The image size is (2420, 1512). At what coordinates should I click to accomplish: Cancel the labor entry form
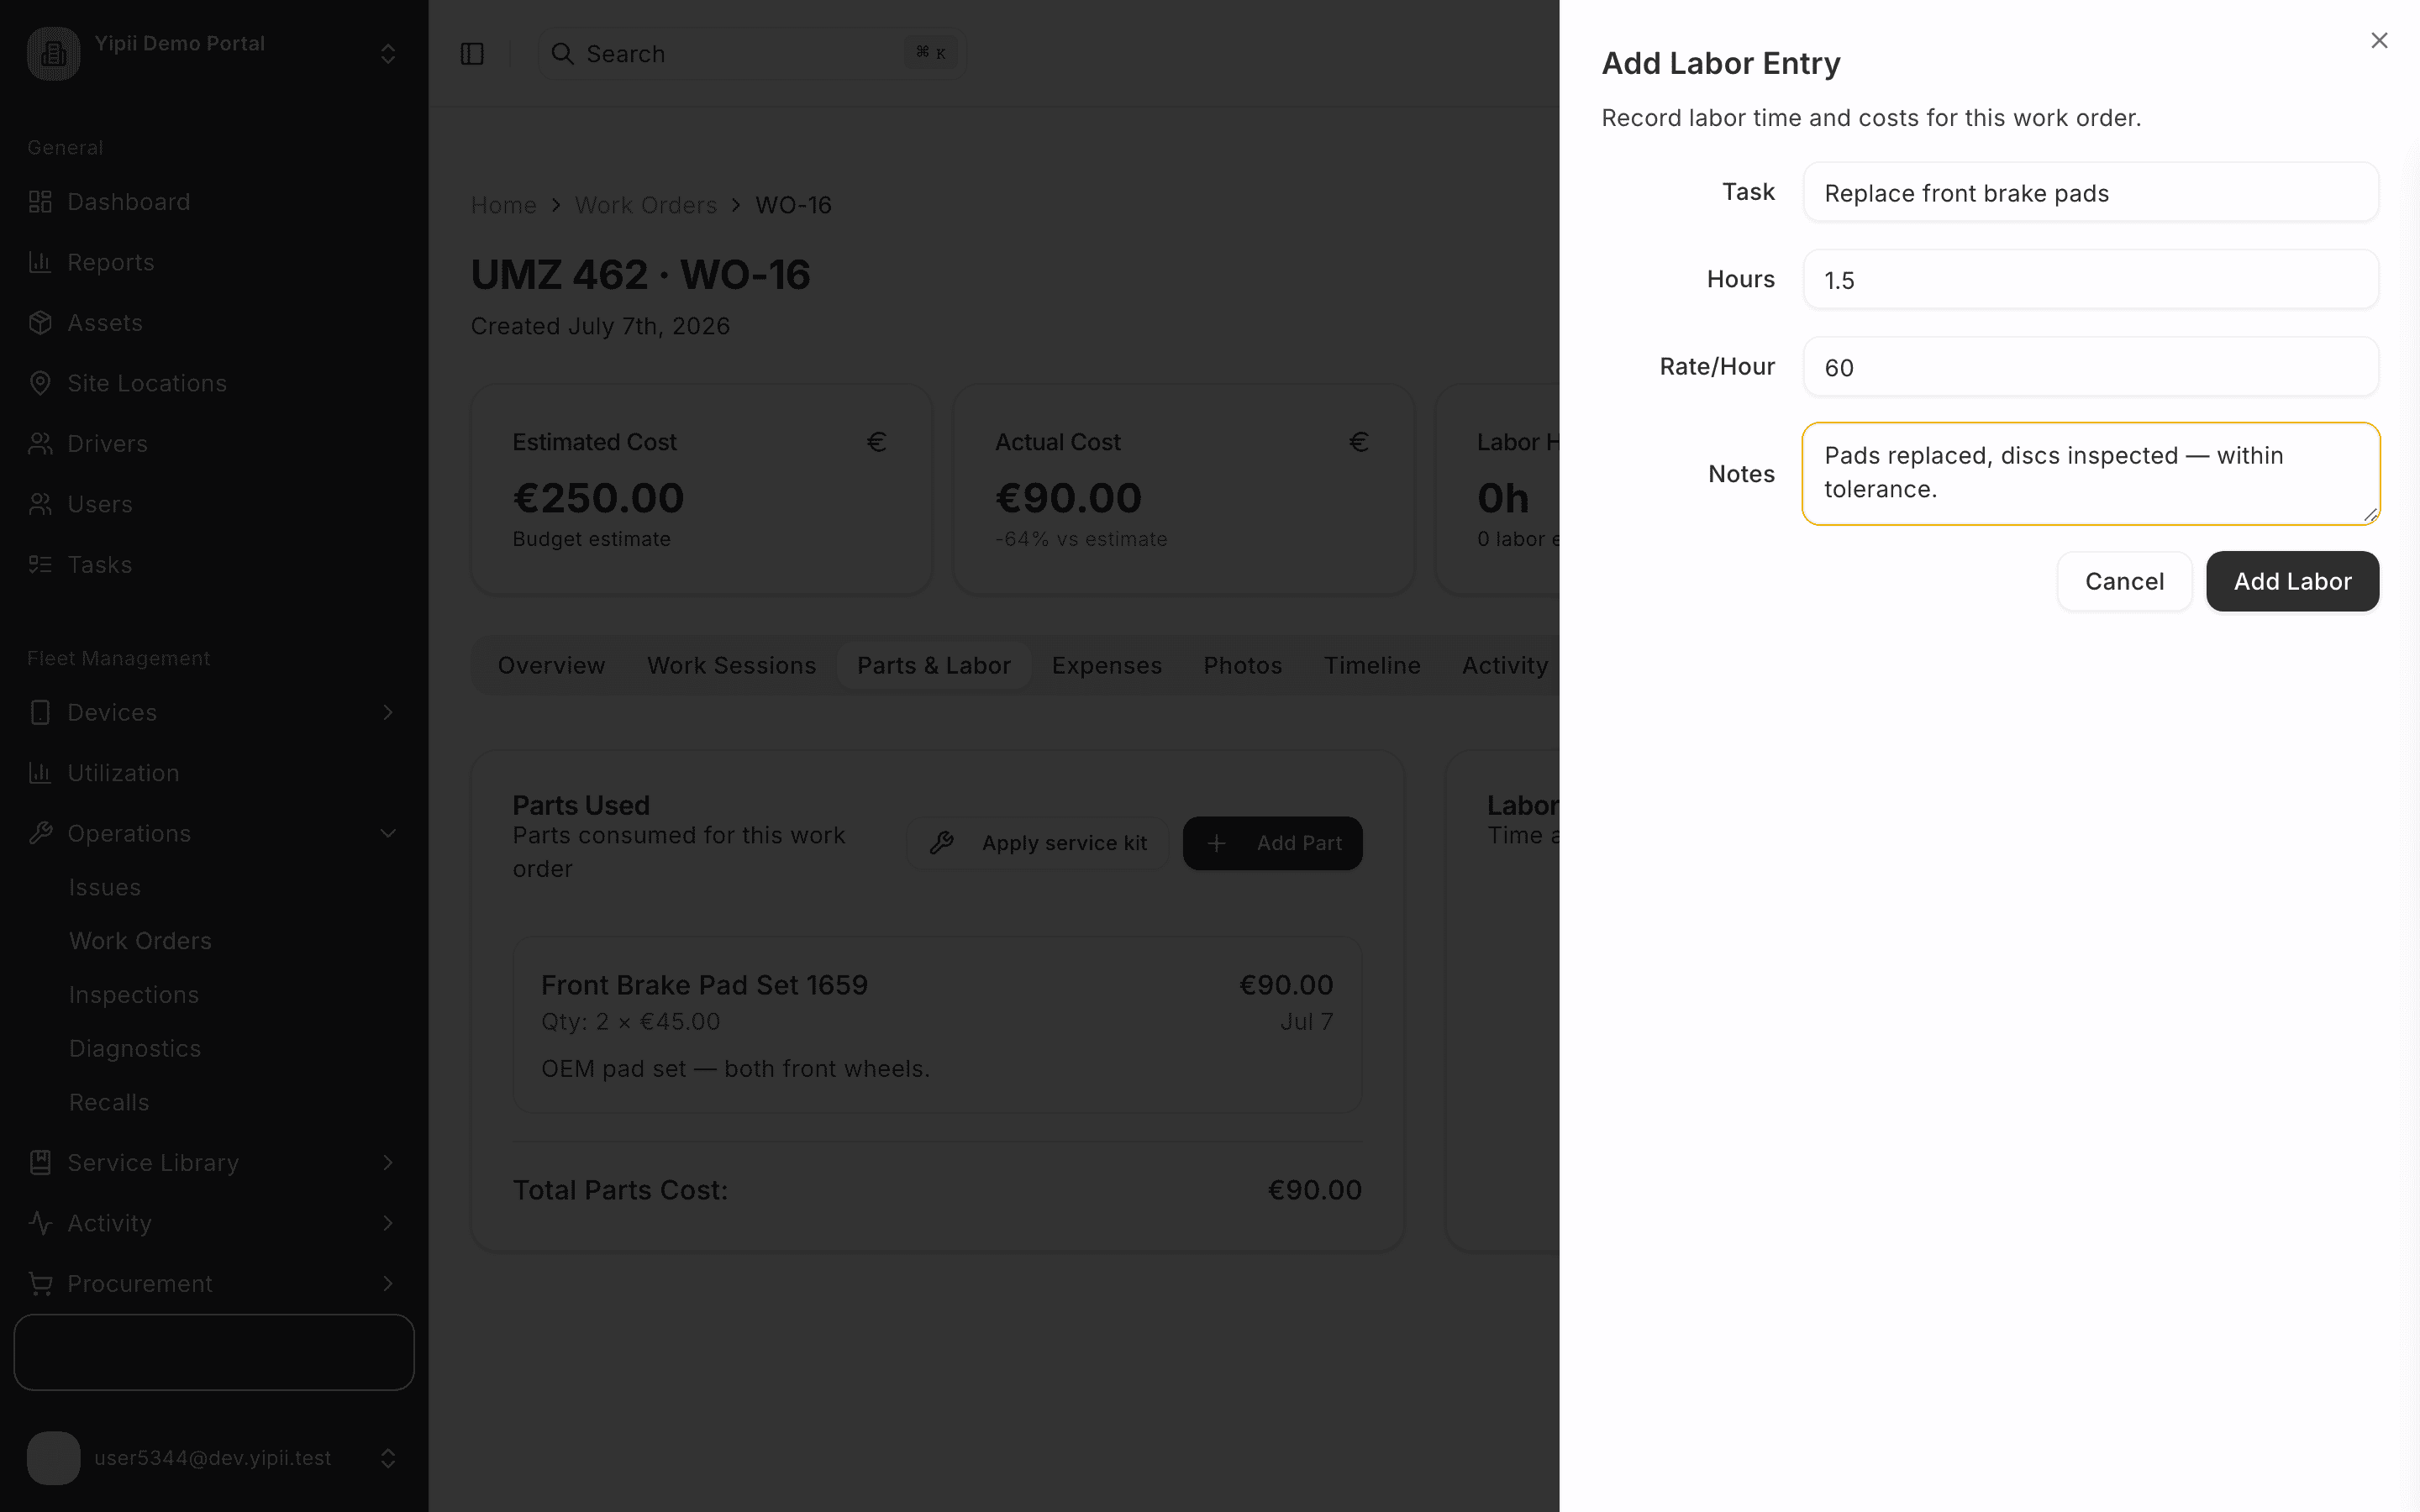tap(2124, 581)
